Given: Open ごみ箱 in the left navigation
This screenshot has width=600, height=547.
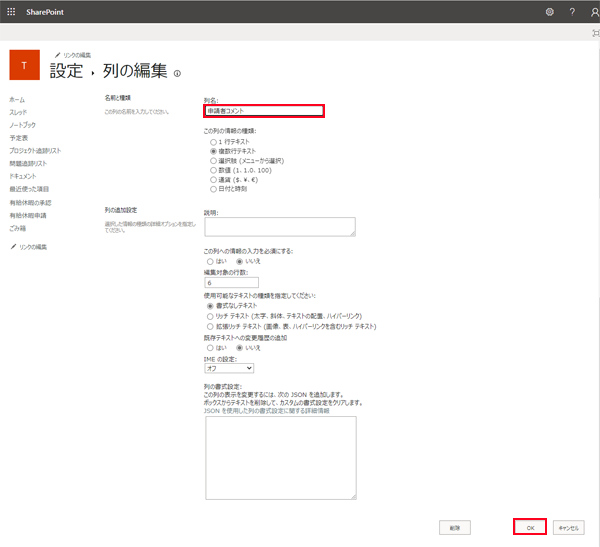Looking at the screenshot, I should pos(18,229).
